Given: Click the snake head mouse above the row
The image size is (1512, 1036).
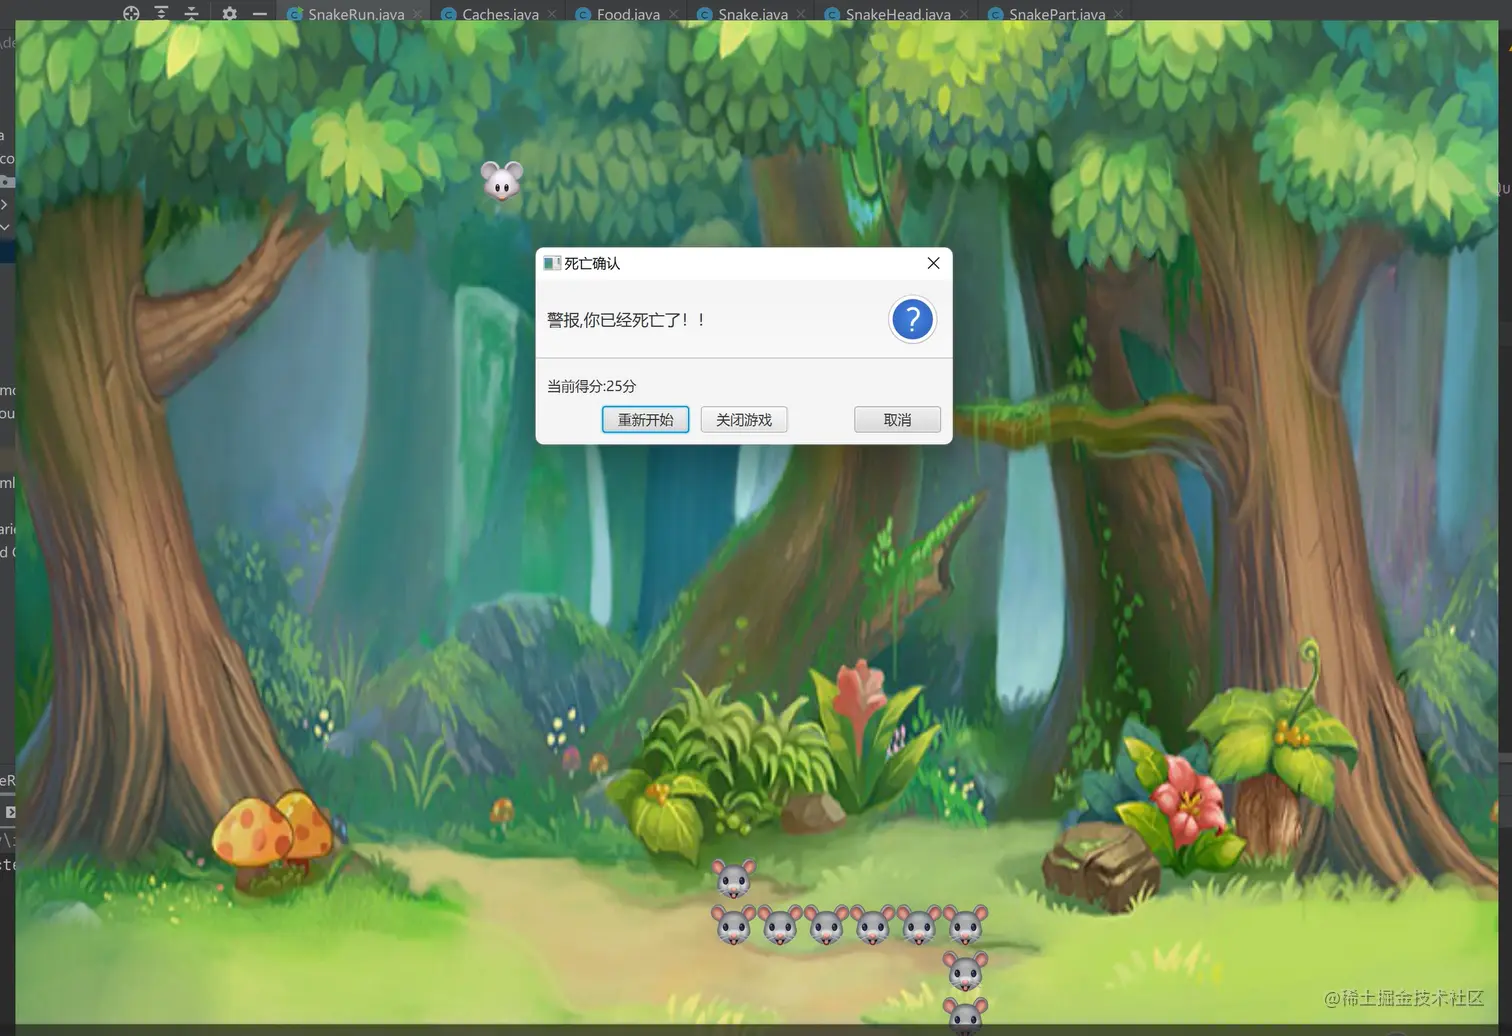Looking at the screenshot, I should point(734,879).
